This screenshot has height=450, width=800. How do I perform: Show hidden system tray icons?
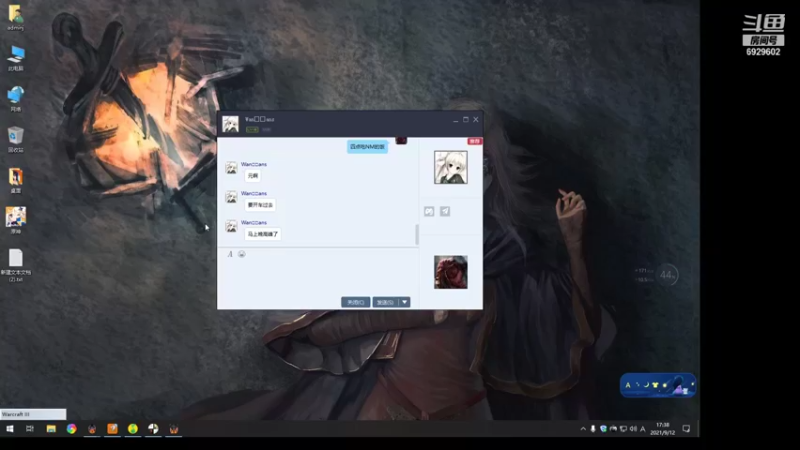click(x=583, y=429)
